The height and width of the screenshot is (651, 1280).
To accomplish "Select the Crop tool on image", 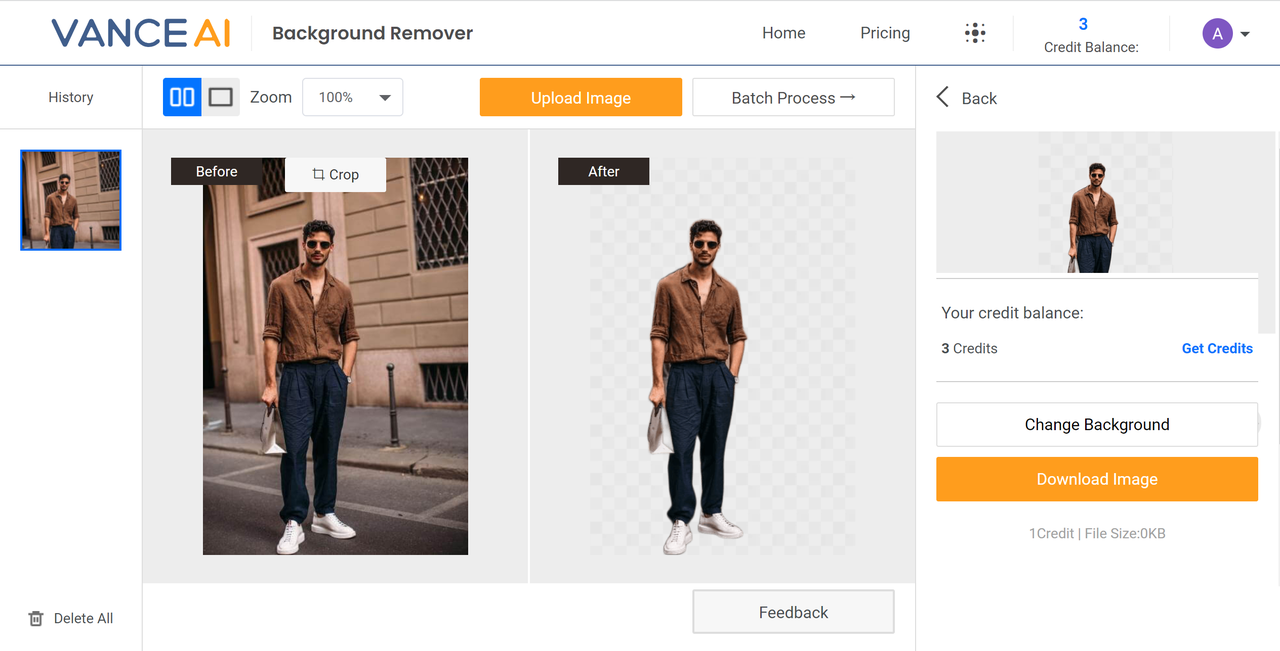I will tap(334, 174).
